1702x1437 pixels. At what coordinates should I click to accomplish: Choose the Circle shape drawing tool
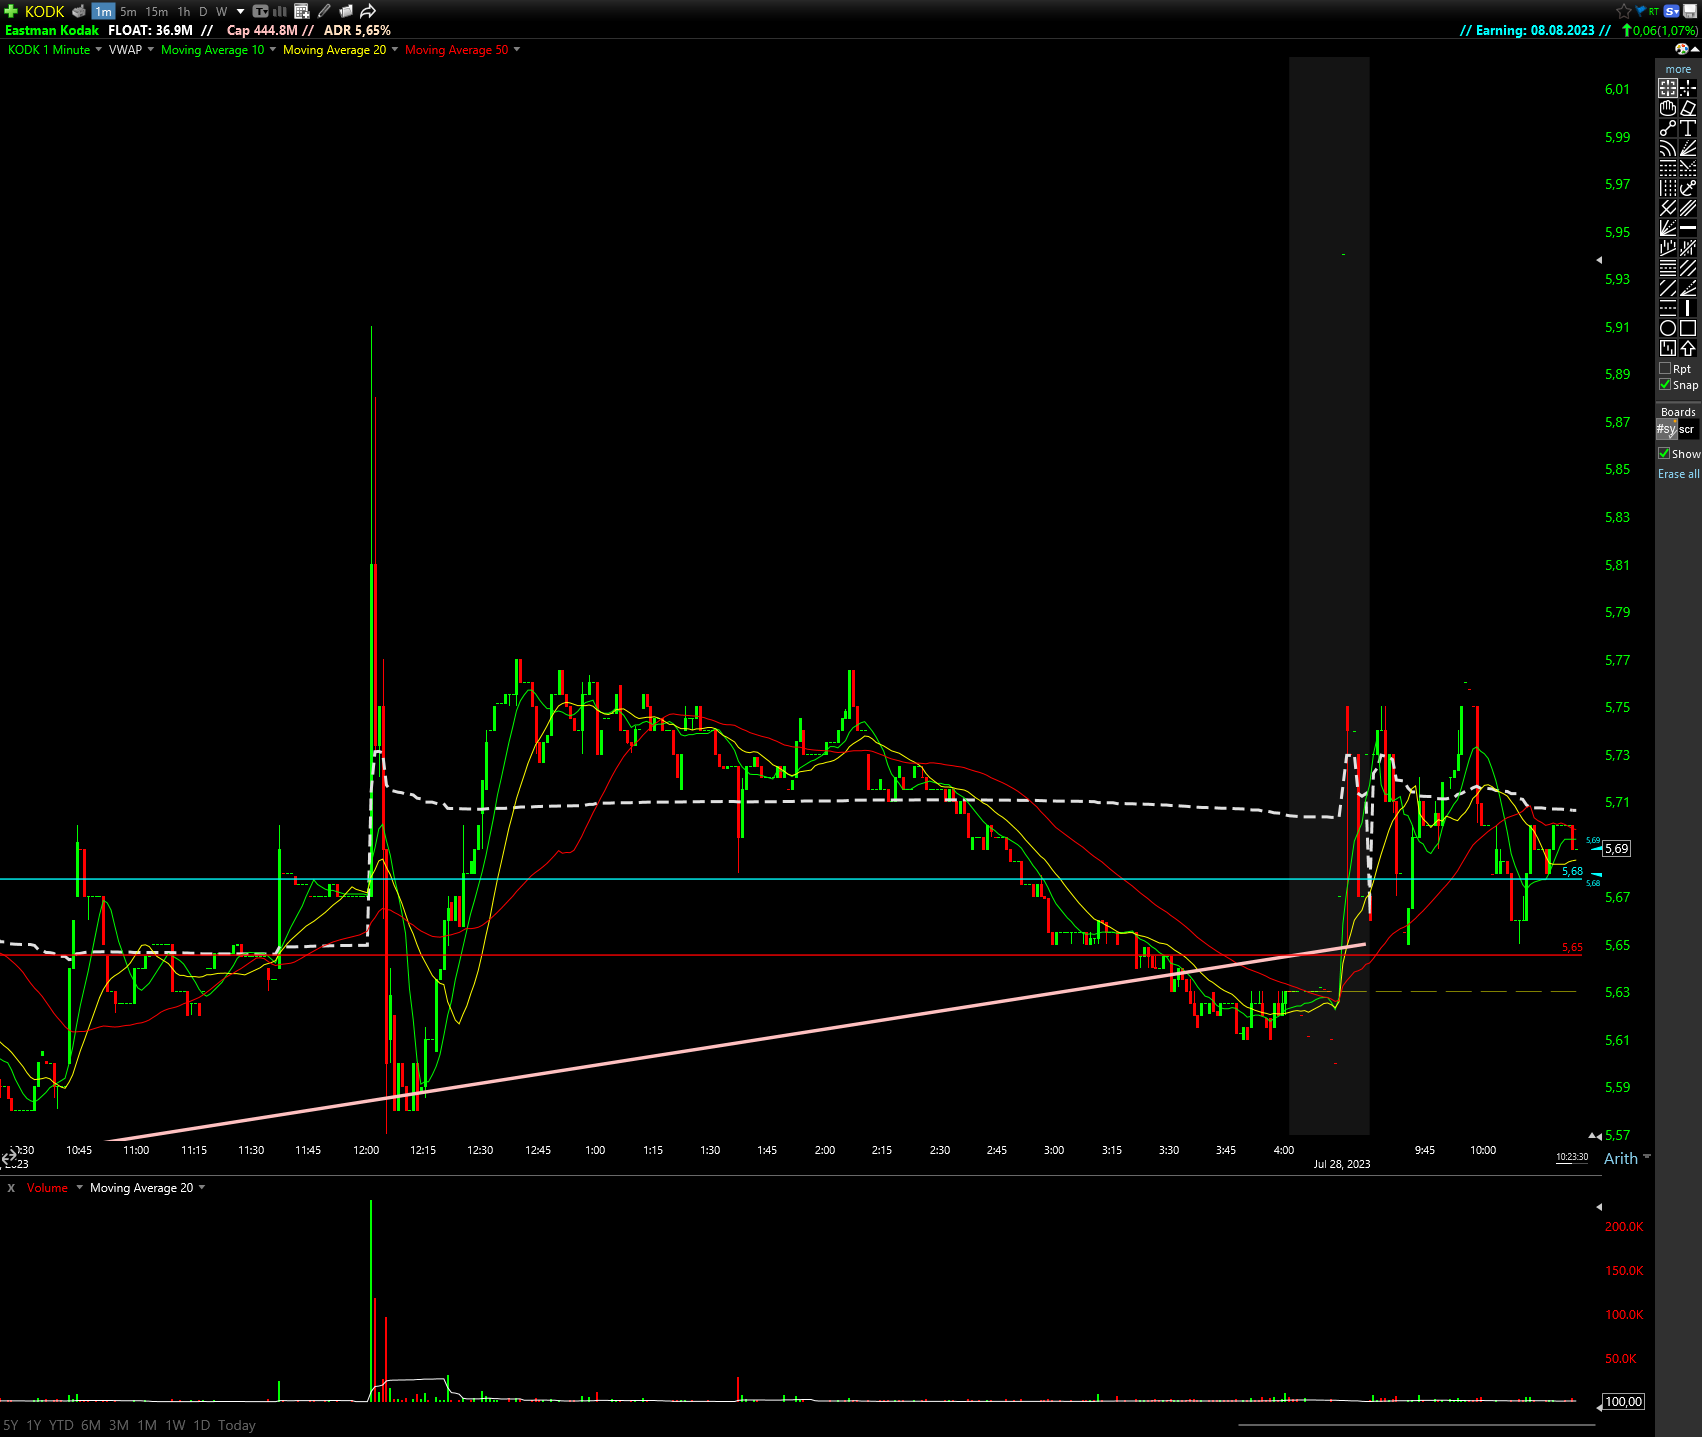pos(1667,328)
